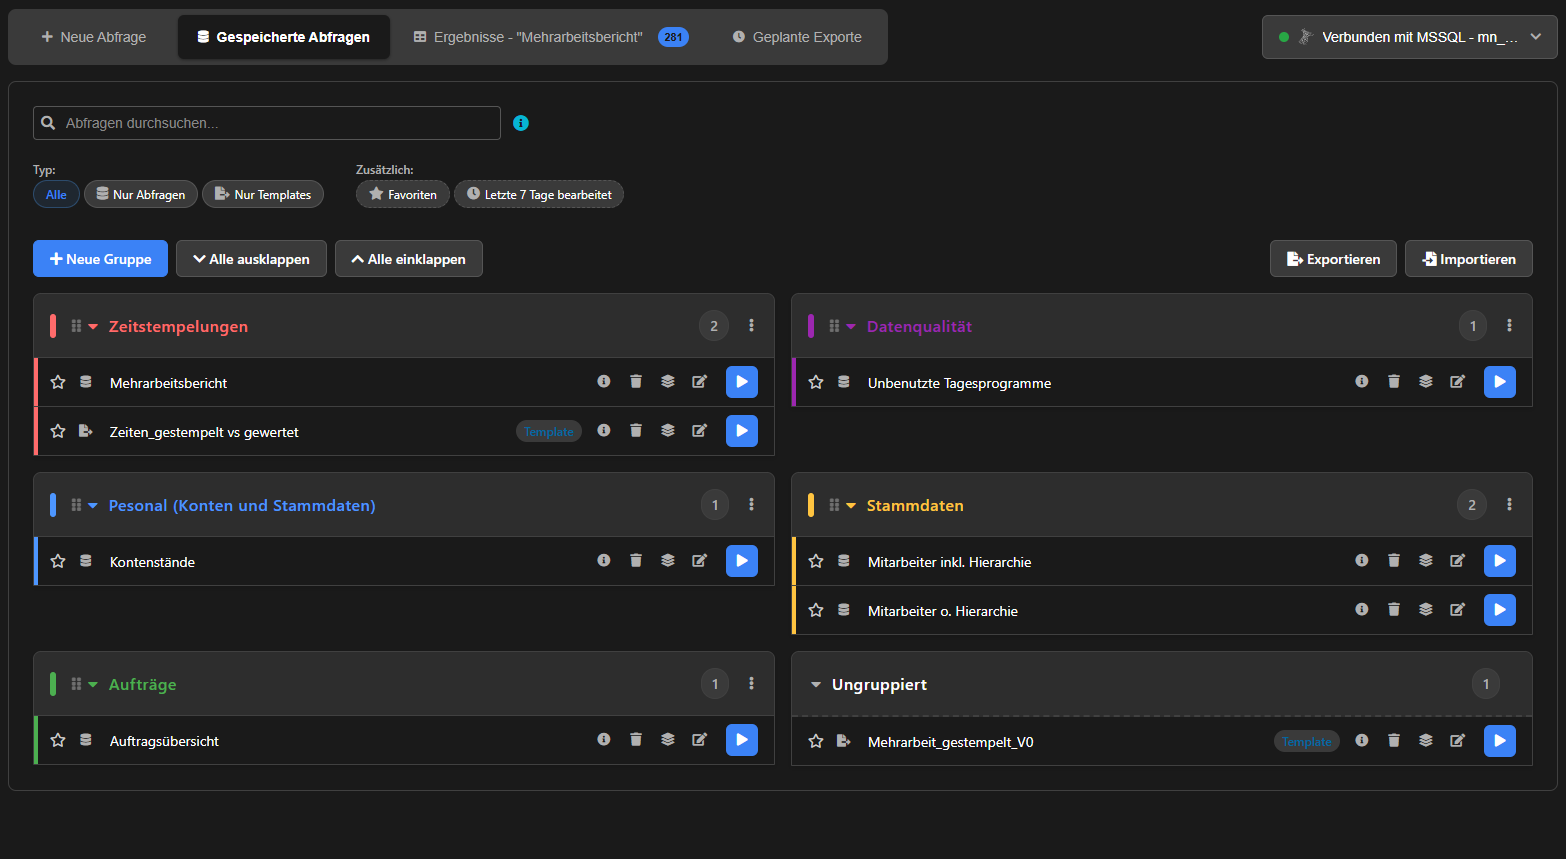Delete the Kontenstände query
The image size is (1566, 859).
click(636, 561)
